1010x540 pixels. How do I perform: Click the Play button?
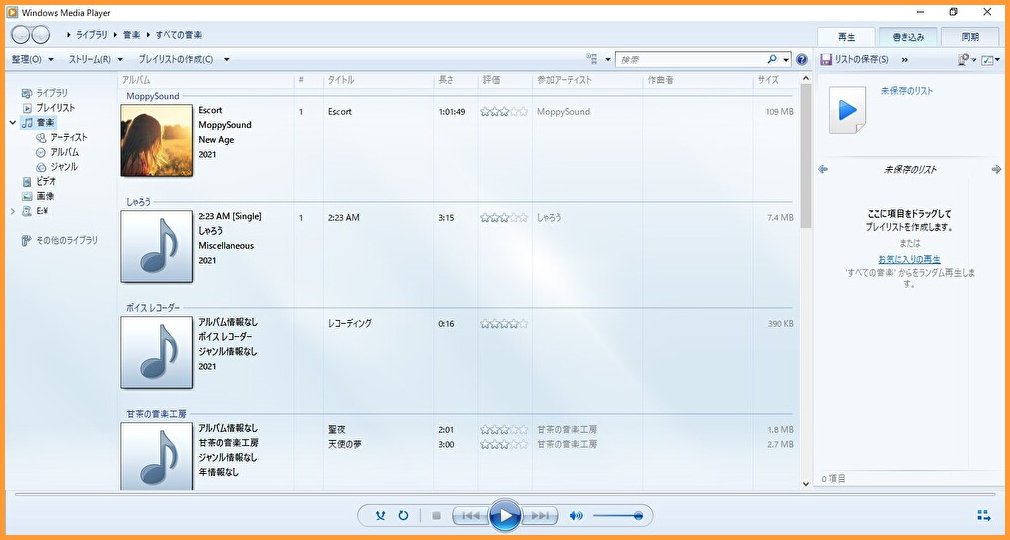click(505, 516)
